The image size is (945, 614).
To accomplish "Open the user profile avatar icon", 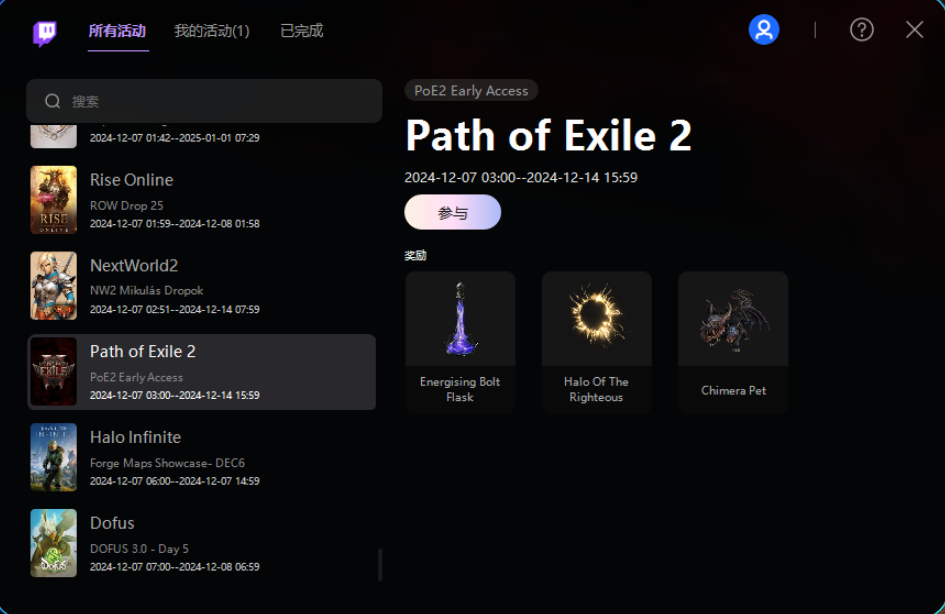I will 764,30.
